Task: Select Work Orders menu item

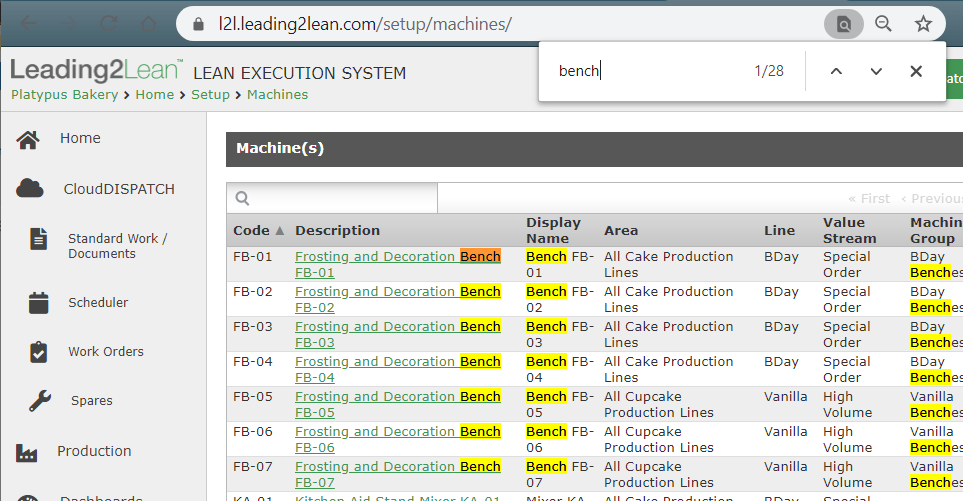Action: click(x=106, y=352)
